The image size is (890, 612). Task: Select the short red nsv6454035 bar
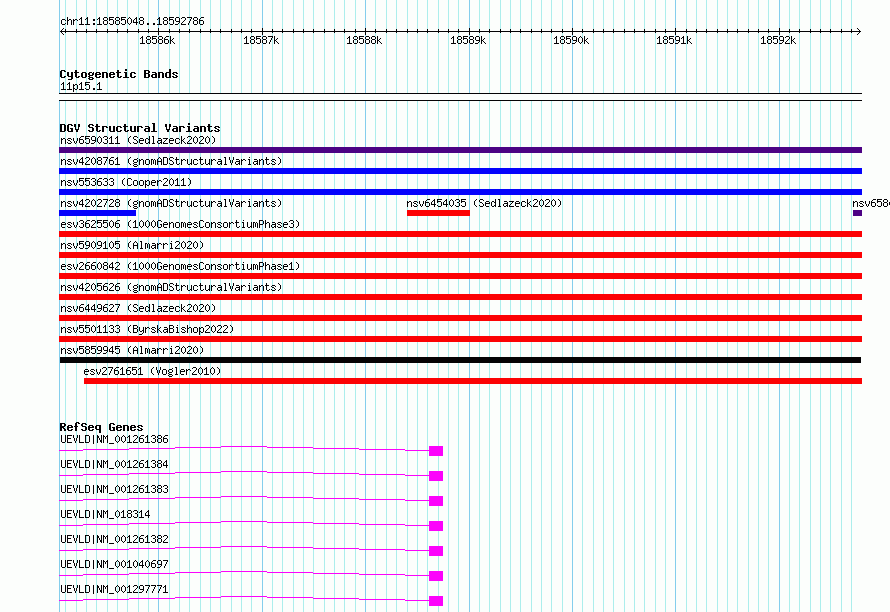tap(438, 213)
